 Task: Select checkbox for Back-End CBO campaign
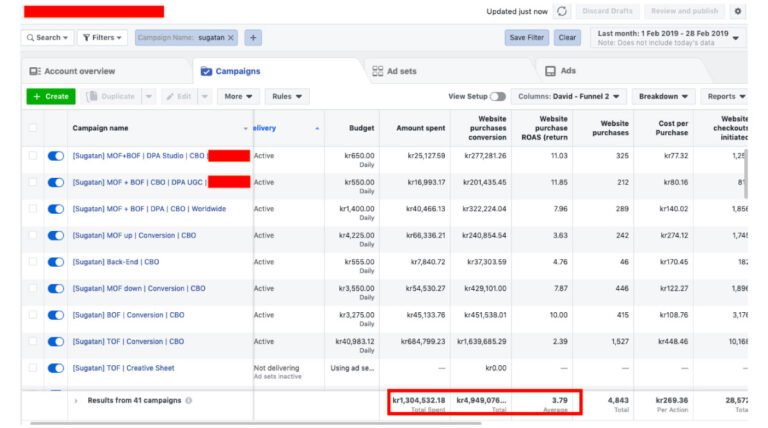pos(33,262)
